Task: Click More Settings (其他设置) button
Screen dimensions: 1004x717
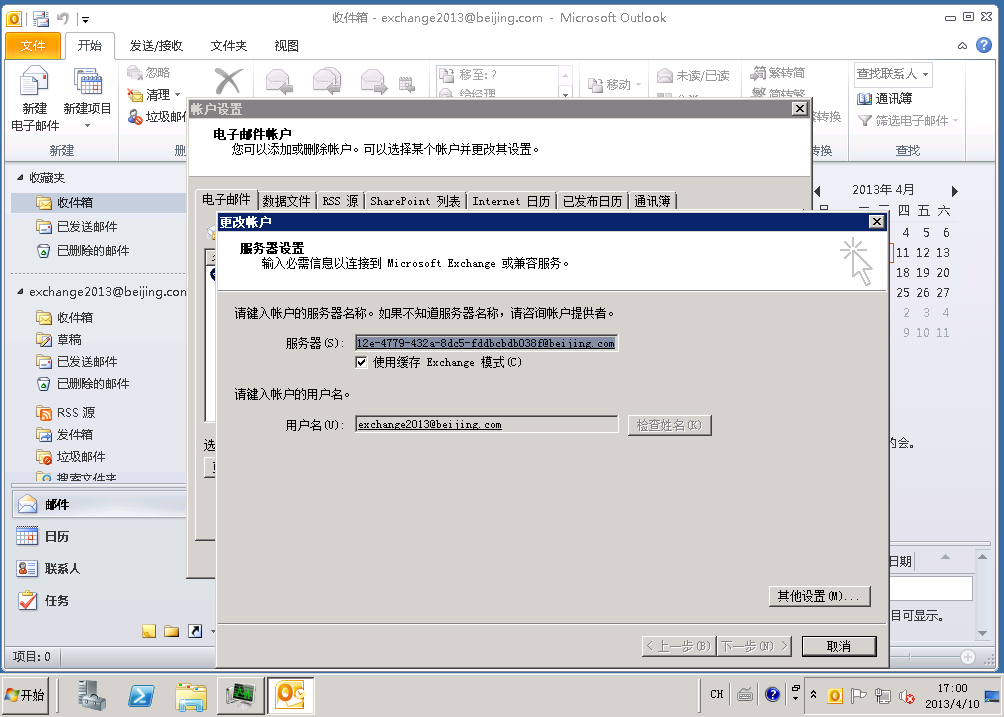Action: click(820, 596)
